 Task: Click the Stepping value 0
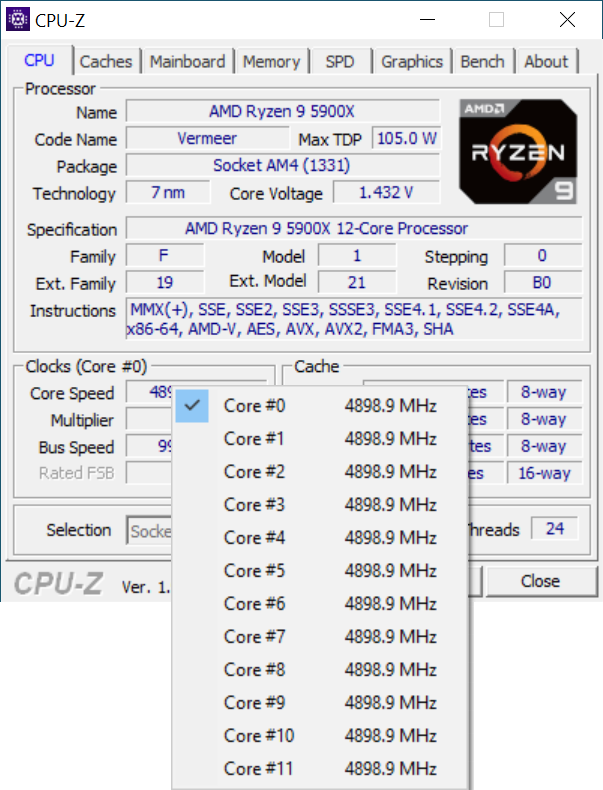click(x=543, y=256)
